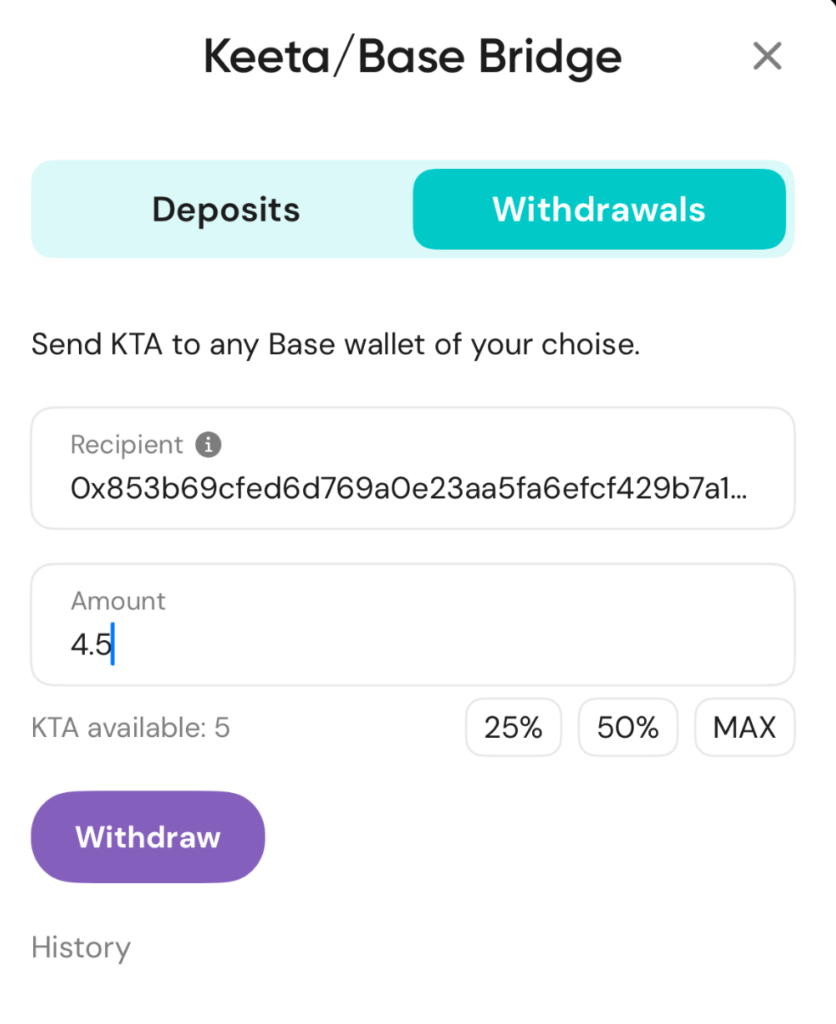Focus the Amount field value 4.5
Image resolution: width=836 pixels, height=1024 pixels.
pyautogui.click(x=90, y=645)
